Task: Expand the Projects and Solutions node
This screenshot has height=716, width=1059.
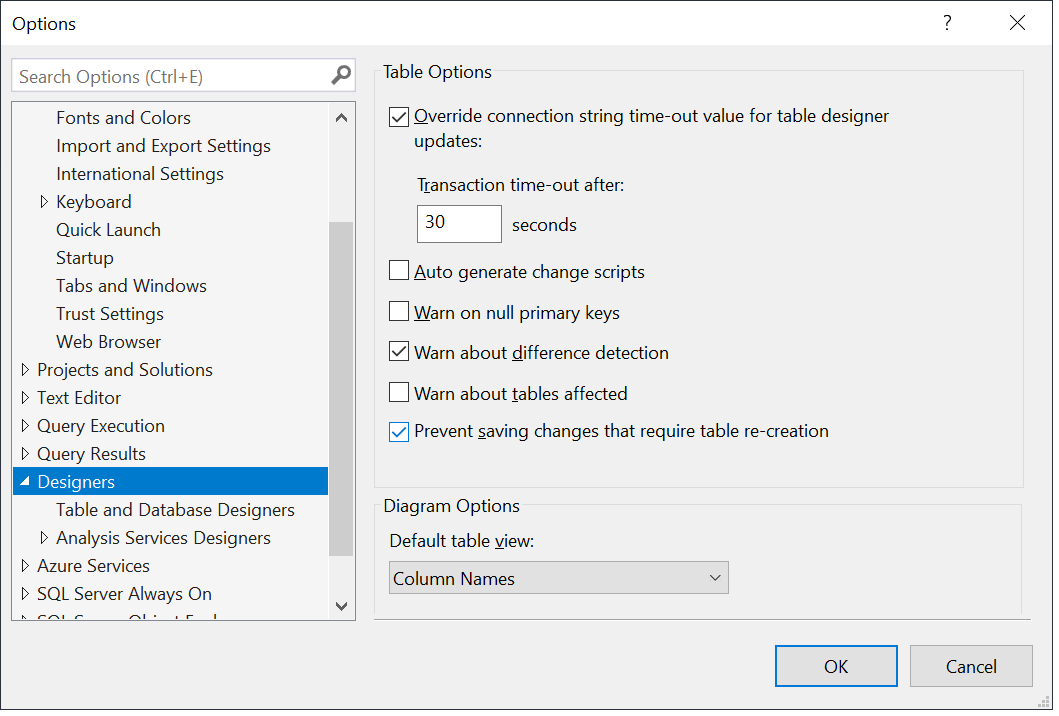Action: [26, 369]
